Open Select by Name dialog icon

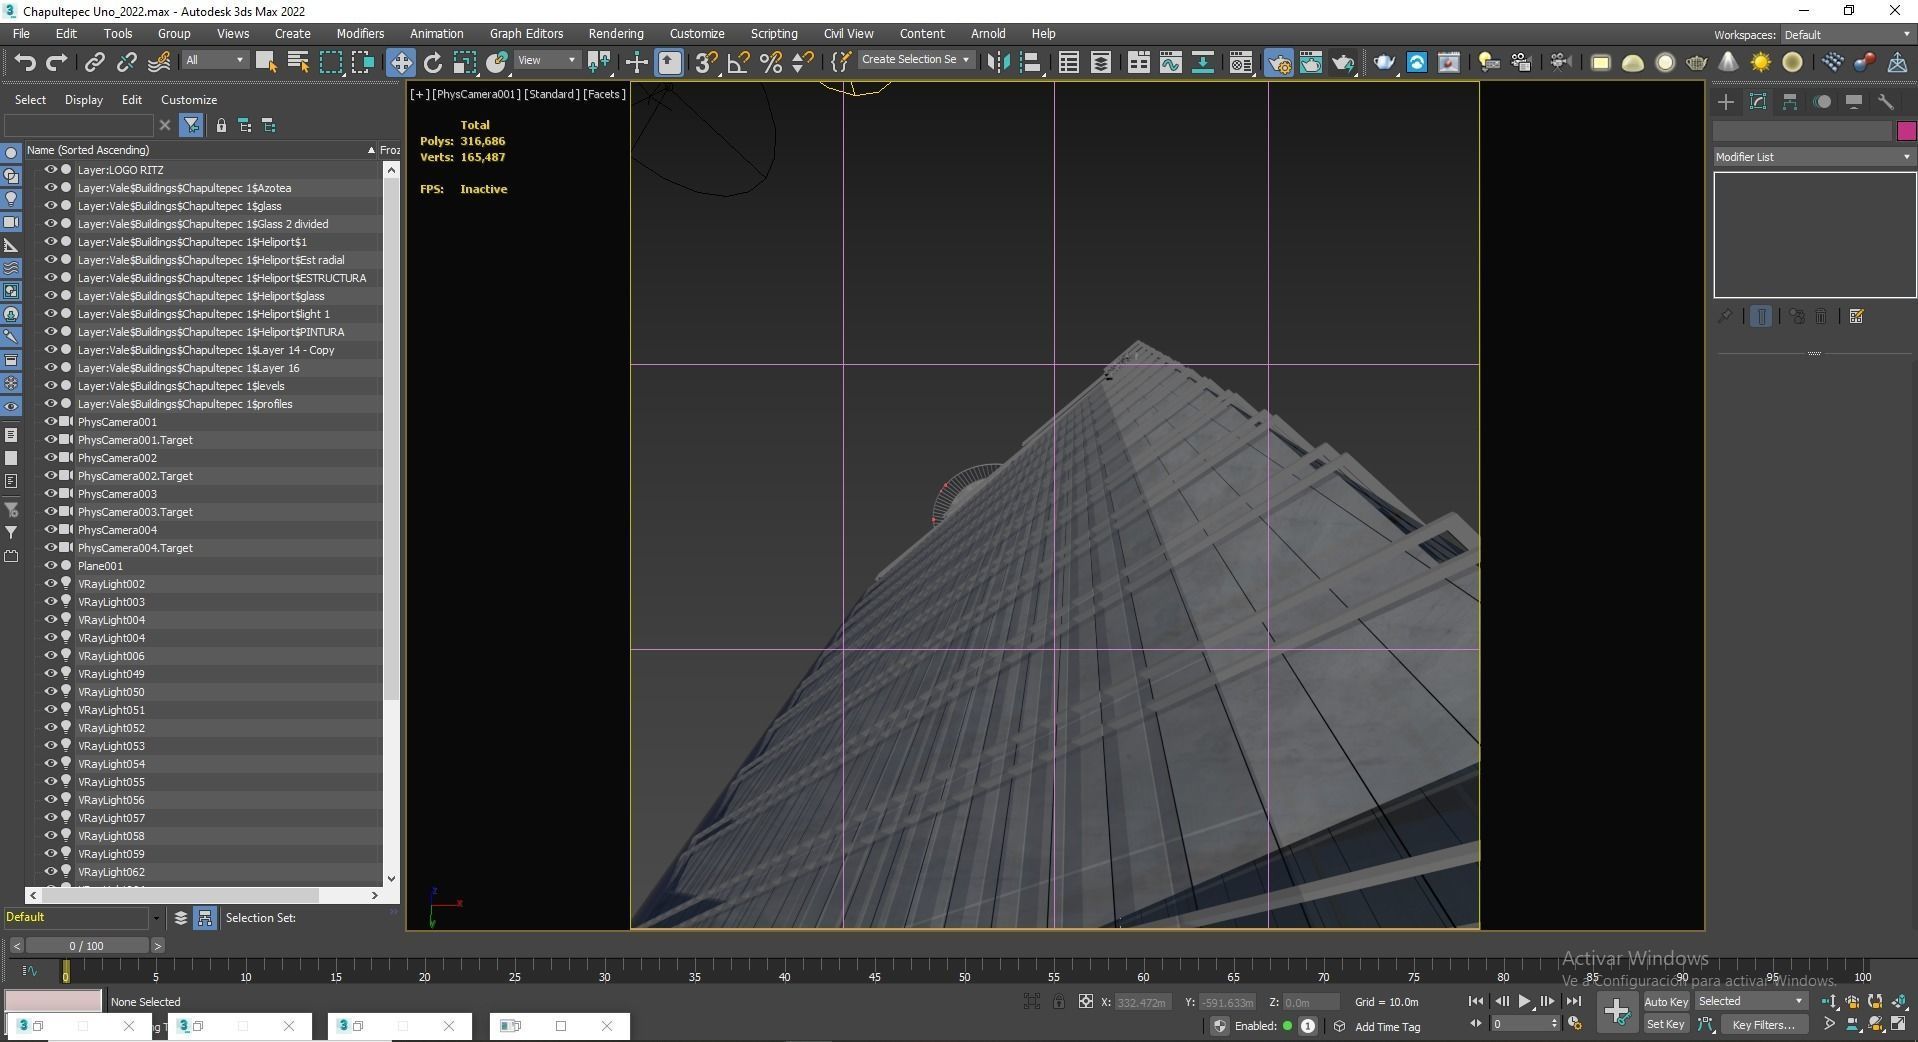coord(297,63)
